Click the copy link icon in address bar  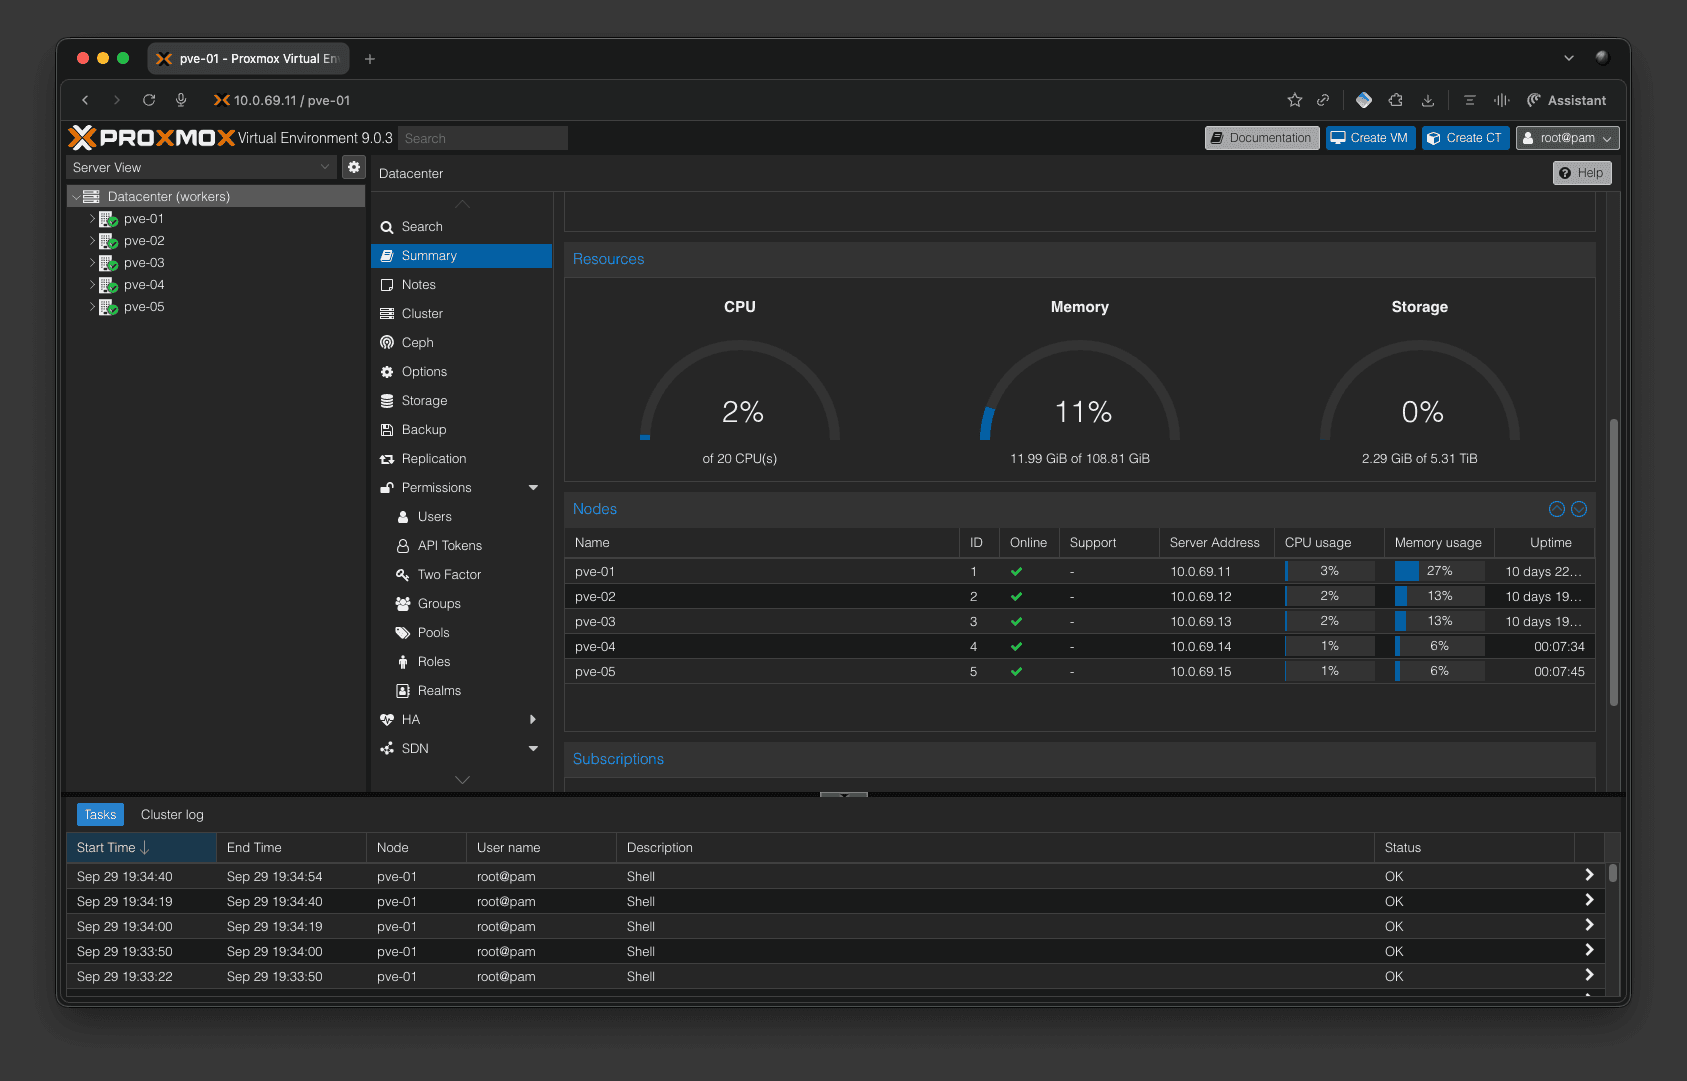click(x=1323, y=100)
